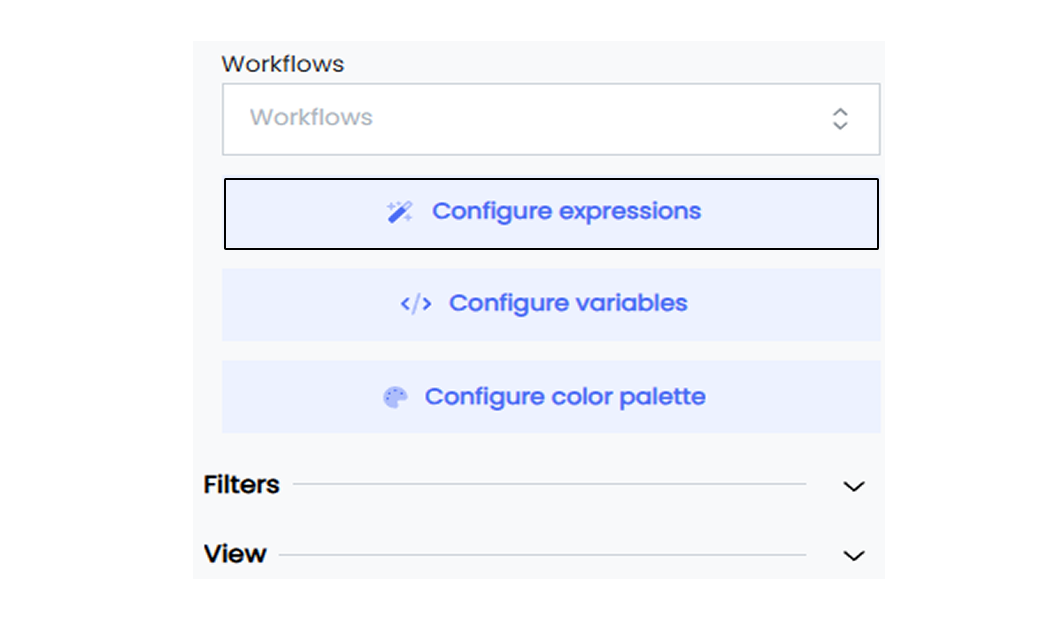Click the Configure expressions button
Image resolution: width=1040 pixels, height=620 pixels.
pyautogui.click(x=551, y=214)
